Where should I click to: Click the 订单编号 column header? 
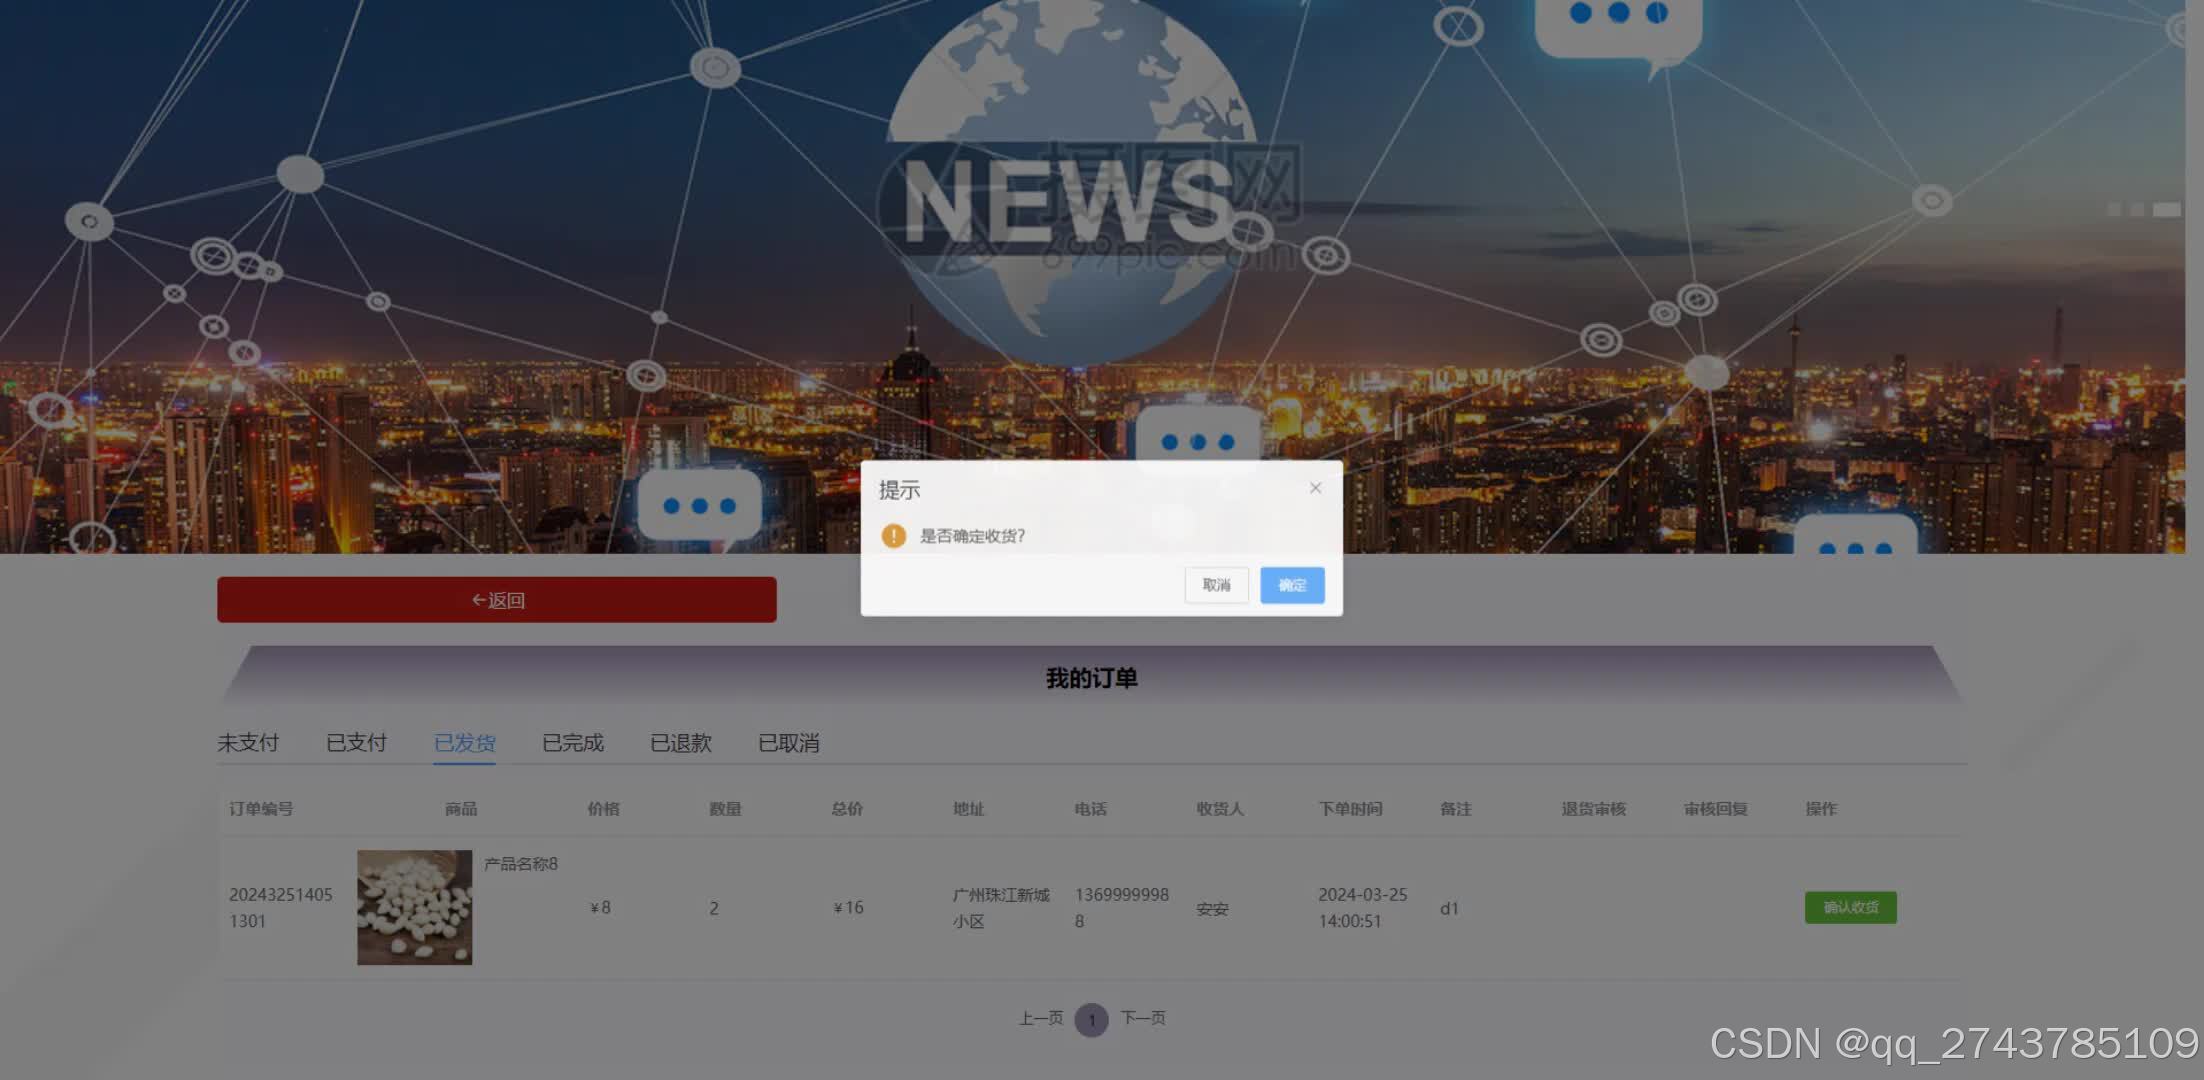[261, 809]
